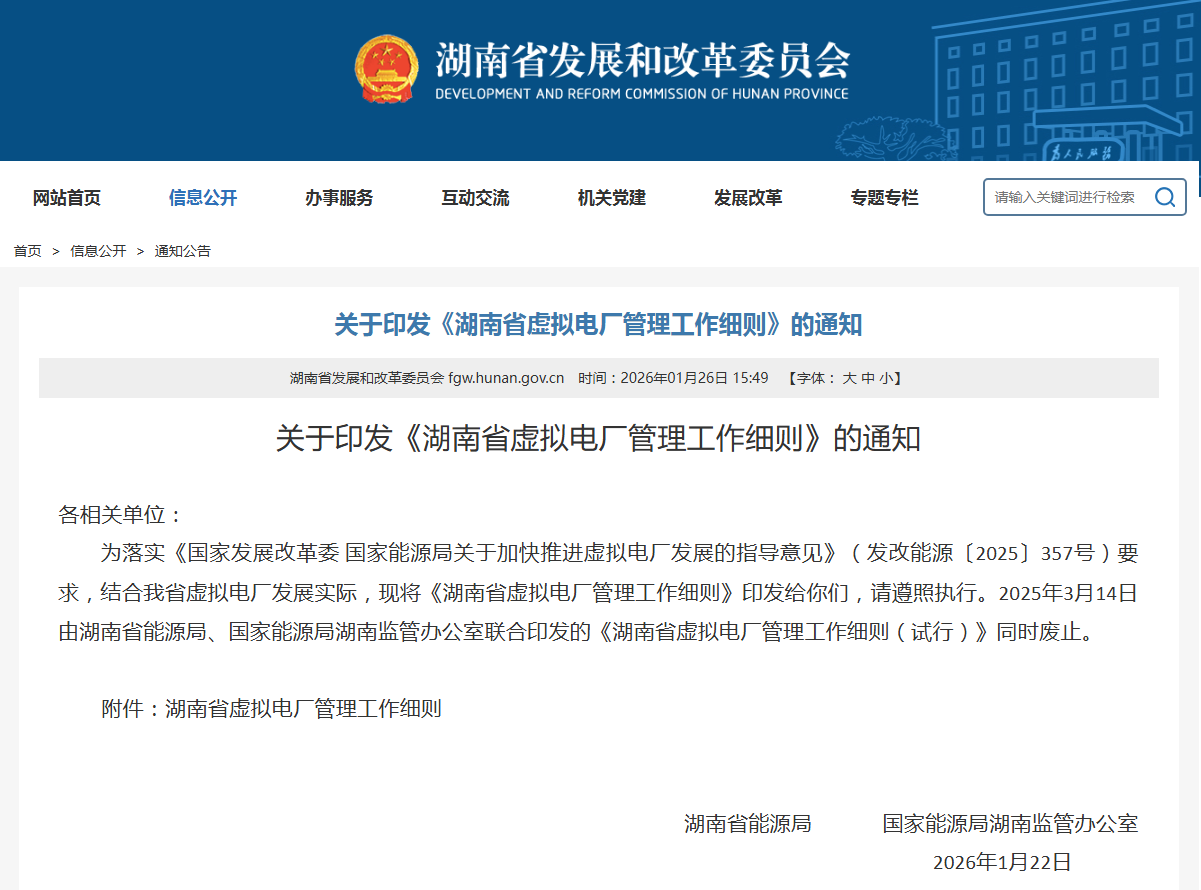1201x890 pixels.
Task: Open the 网站首页 navigation item
Action: coord(67,198)
